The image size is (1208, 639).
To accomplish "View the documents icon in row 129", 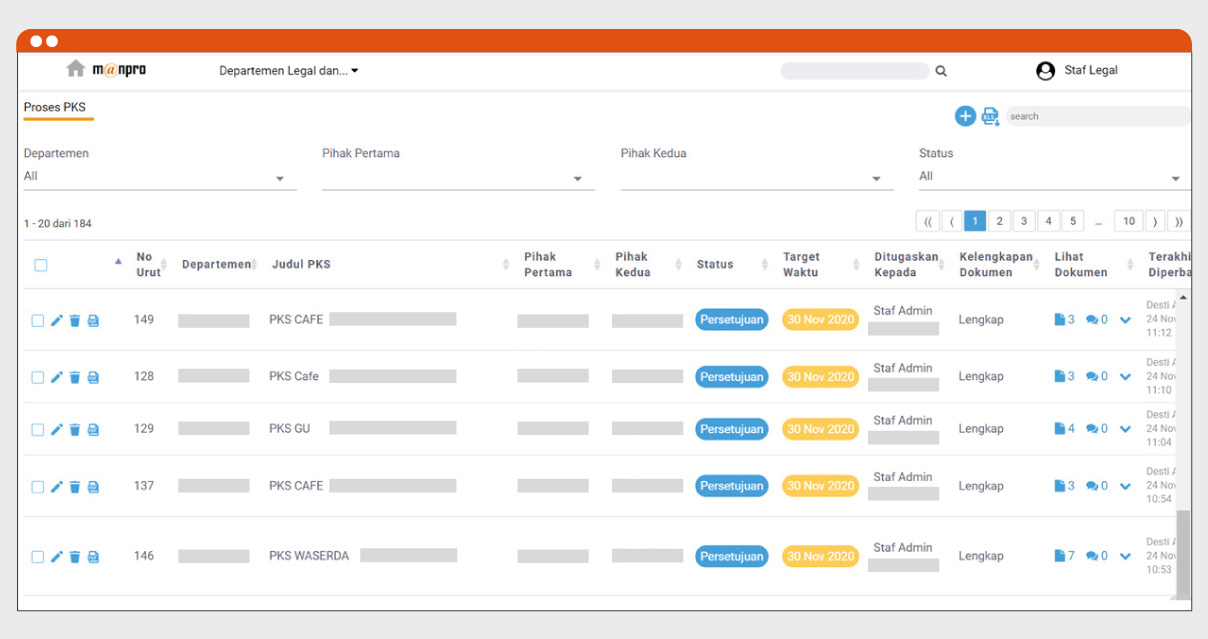I will [x=1060, y=429].
